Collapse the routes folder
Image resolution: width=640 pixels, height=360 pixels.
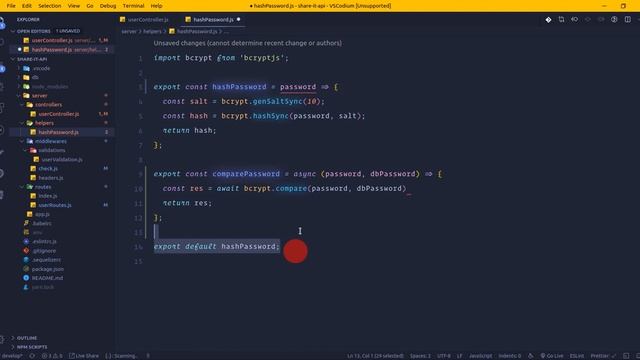tap(43, 187)
